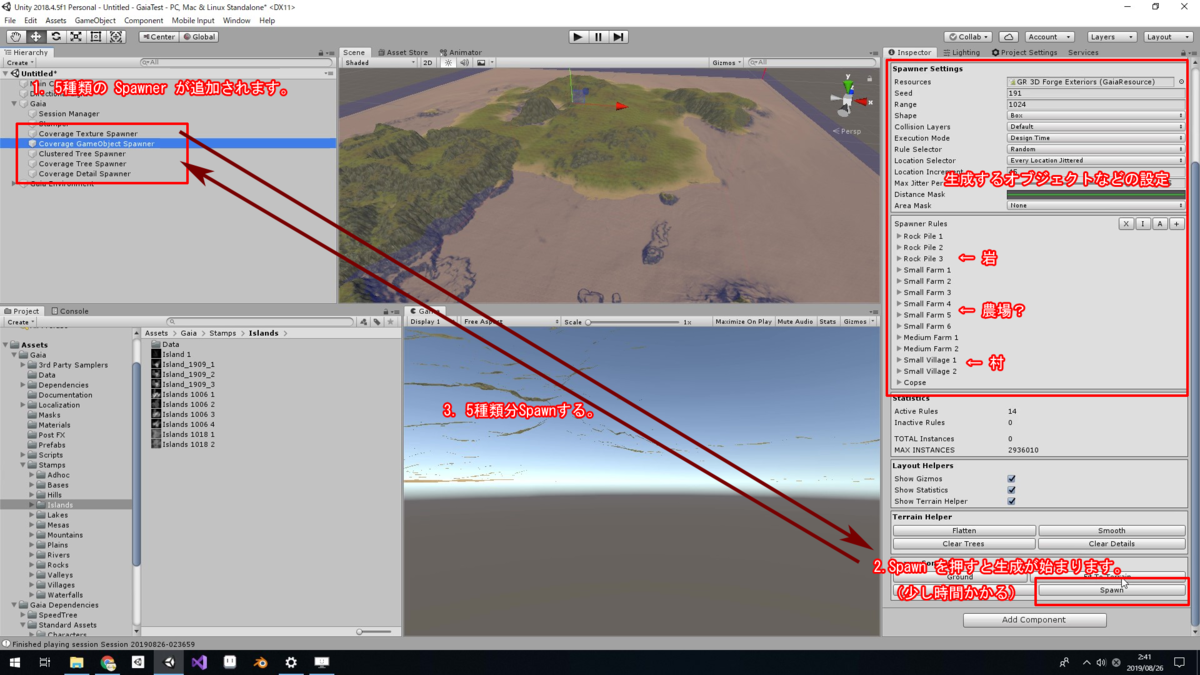Click the Clear Trees button
The width and height of the screenshot is (1200, 675).
pyautogui.click(x=964, y=543)
